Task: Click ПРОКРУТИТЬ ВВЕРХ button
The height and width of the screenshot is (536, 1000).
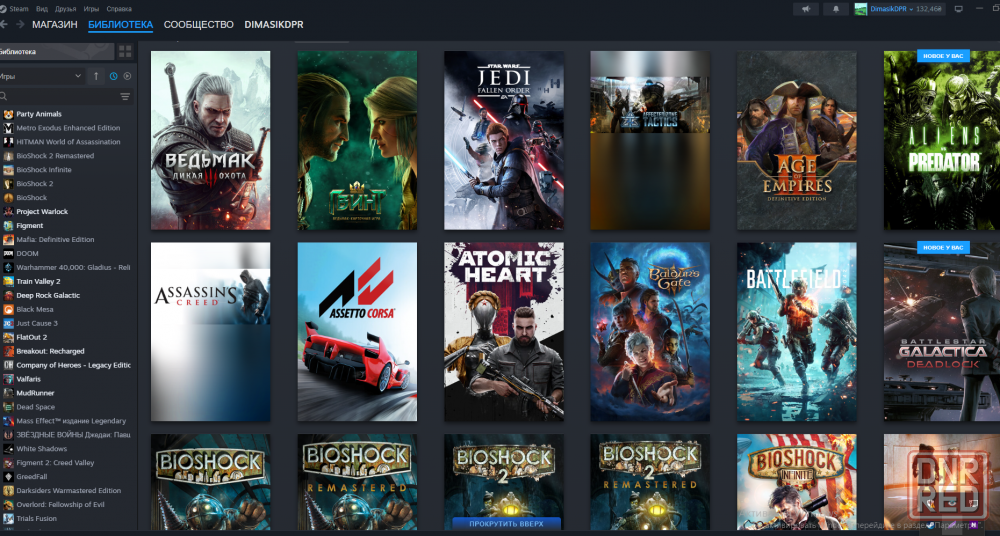Action: point(506,524)
